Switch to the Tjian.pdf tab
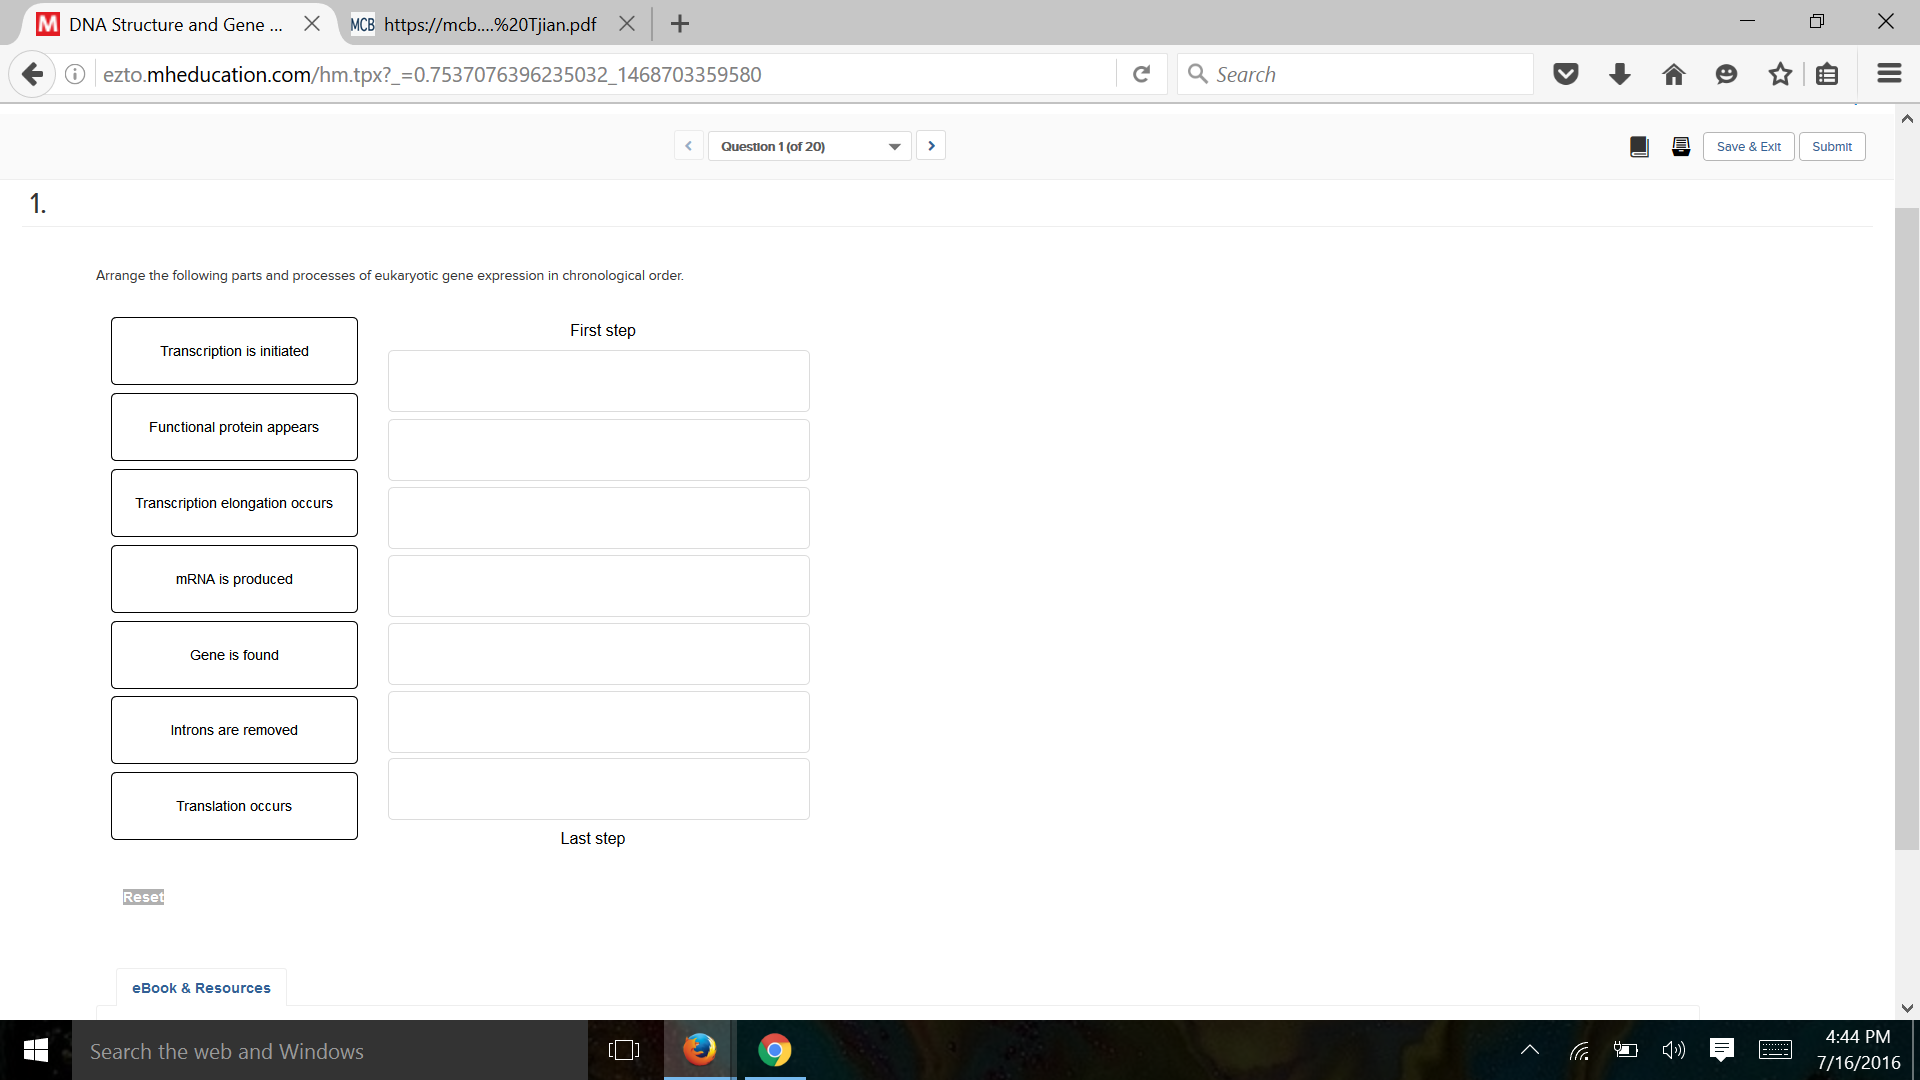The width and height of the screenshot is (1920, 1080). click(489, 24)
